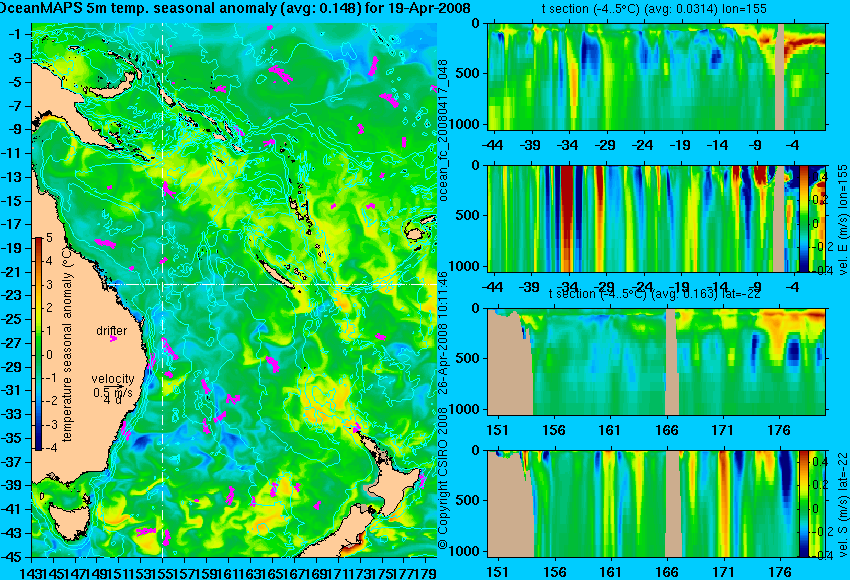The width and height of the screenshot is (850, 580).
Task: Click the temperature anomaly color bar on the map
Action: (x=39, y=344)
